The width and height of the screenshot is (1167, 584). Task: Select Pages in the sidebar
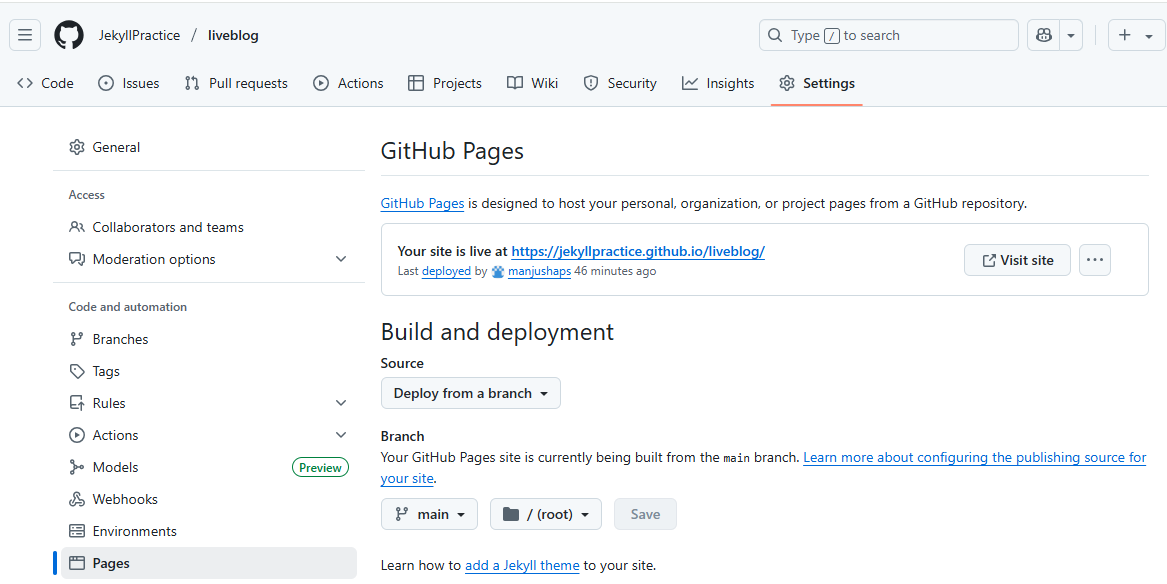(x=208, y=563)
